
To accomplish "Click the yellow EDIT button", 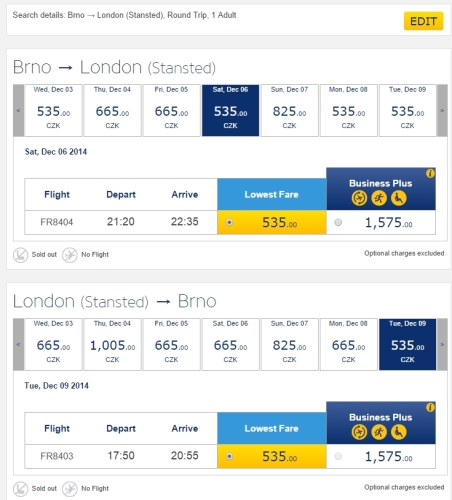I will 424,21.
